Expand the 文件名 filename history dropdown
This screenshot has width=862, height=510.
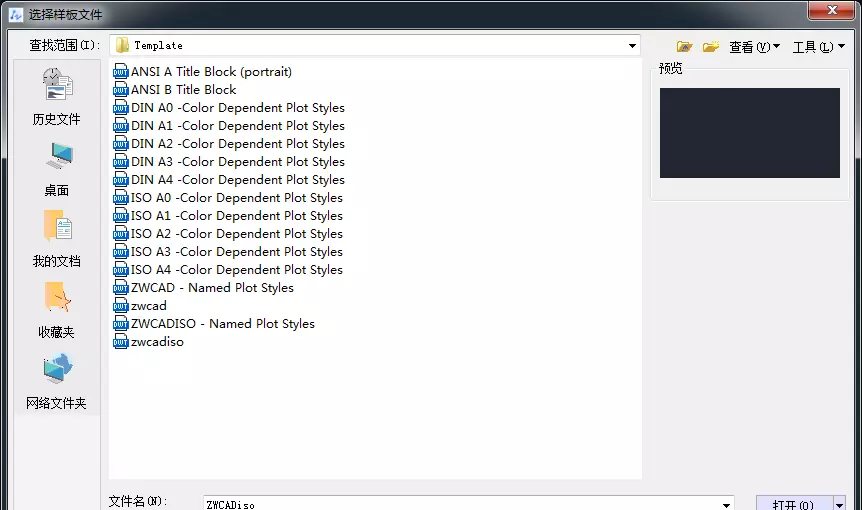coord(726,505)
